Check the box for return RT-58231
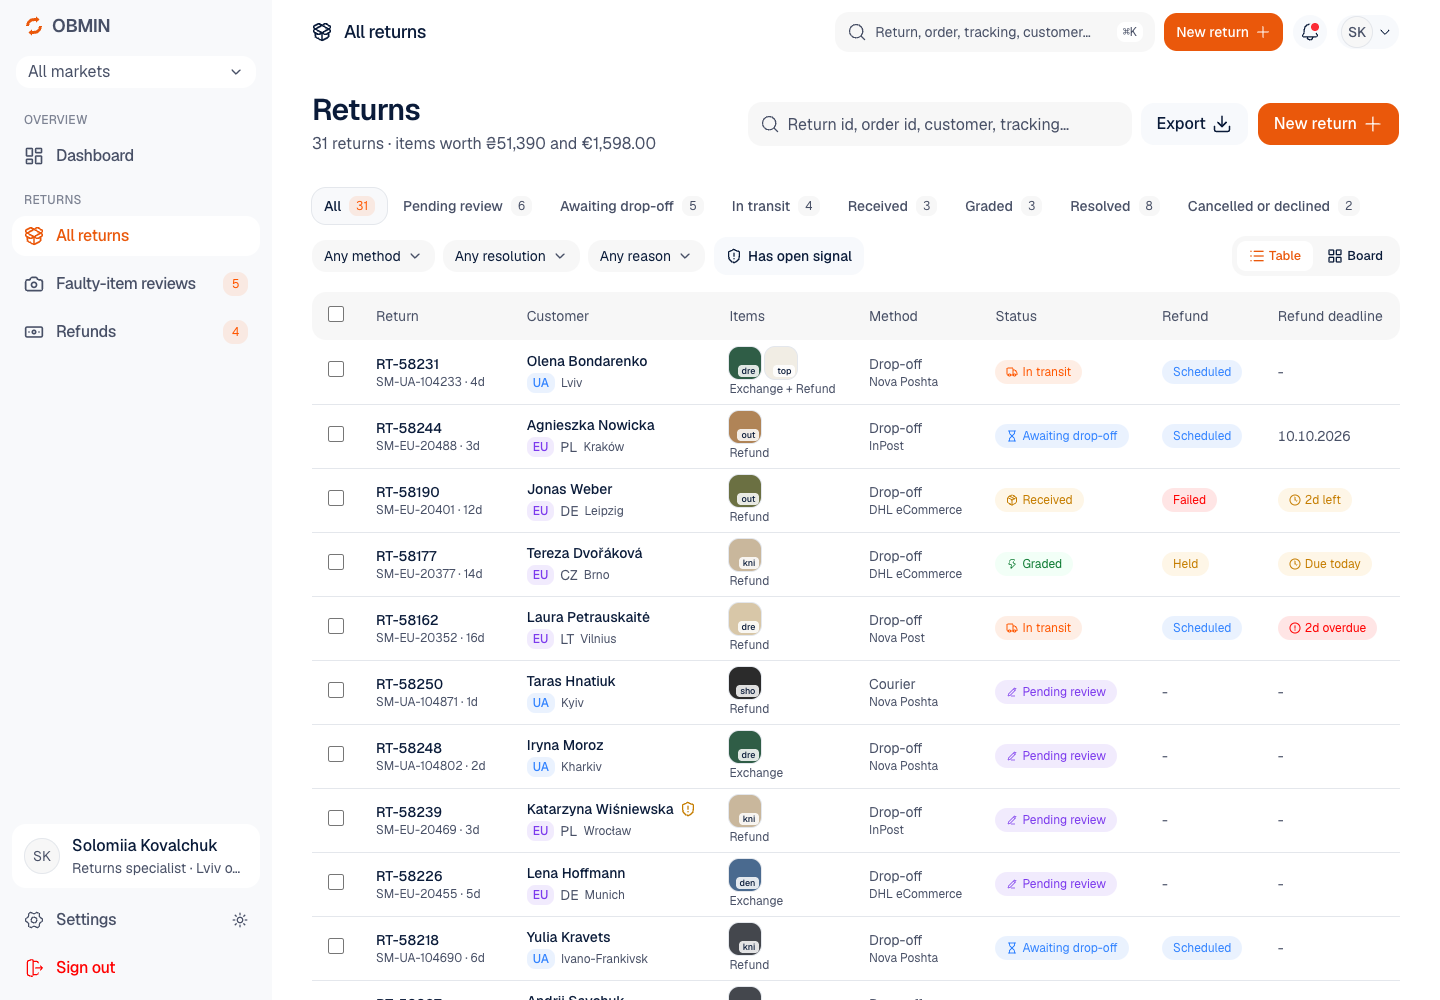This screenshot has height=1000, width=1440. (336, 369)
